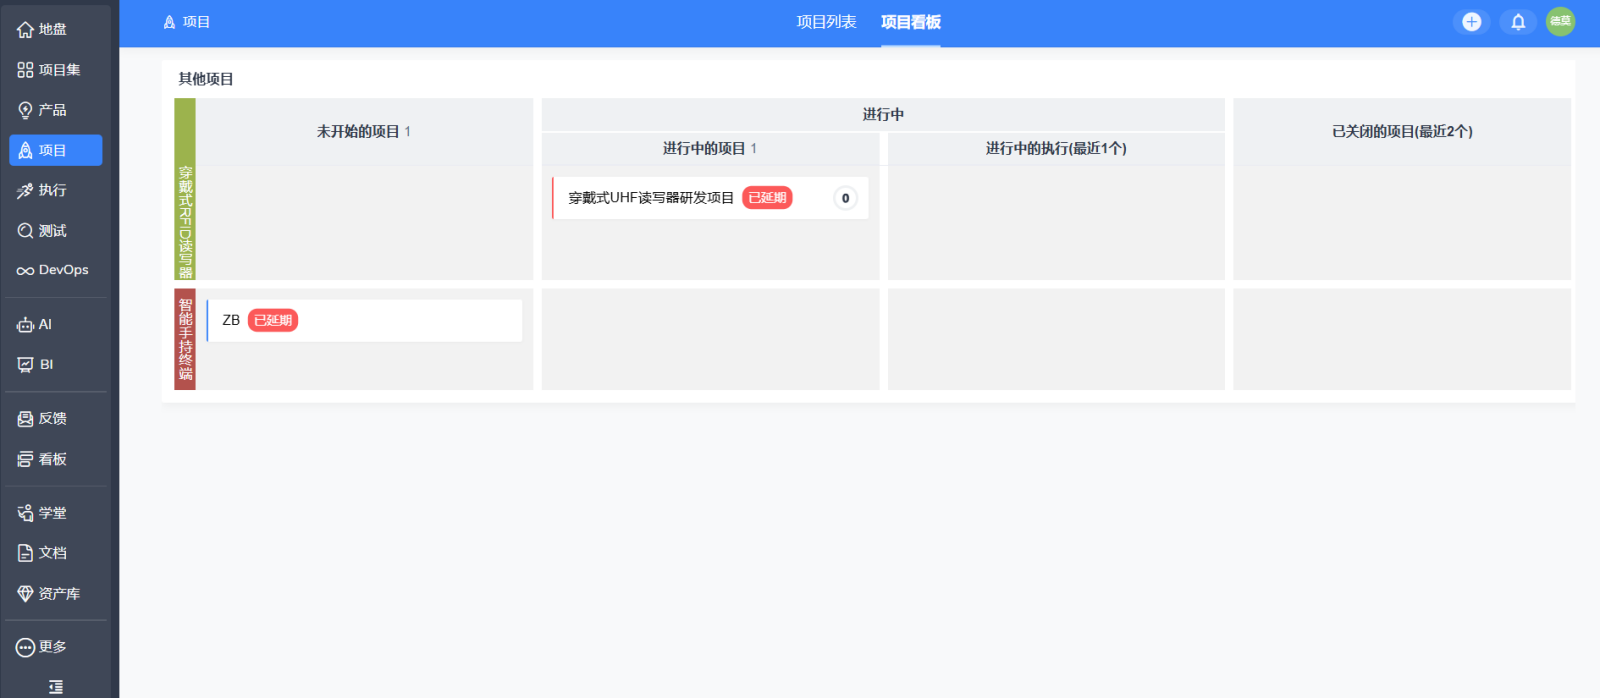Click the red 智能手持终端 lane bar
The height and width of the screenshot is (698, 1600).
185,339
